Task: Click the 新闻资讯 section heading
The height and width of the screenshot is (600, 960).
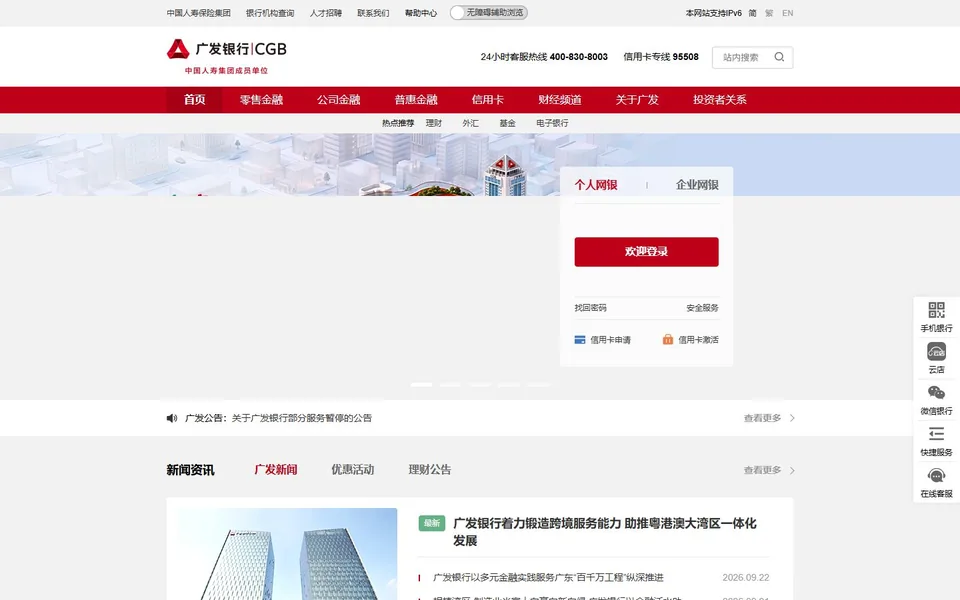Action: pos(190,470)
